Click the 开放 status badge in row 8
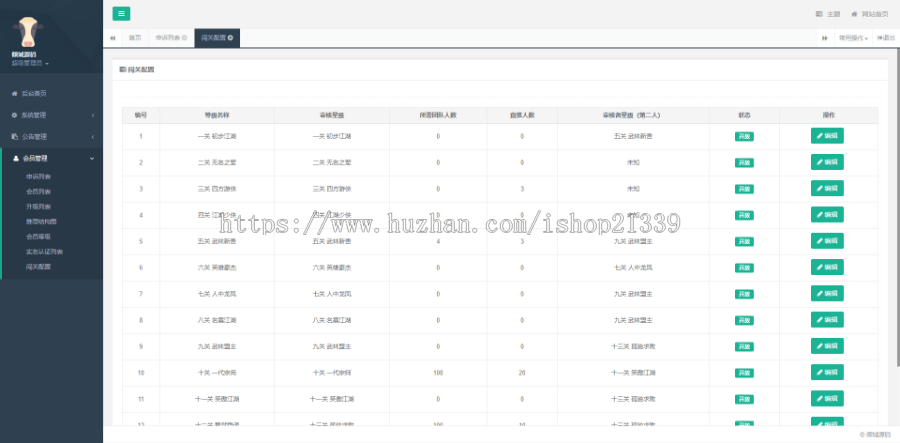Viewport: 900px width, 443px height. [x=744, y=321]
